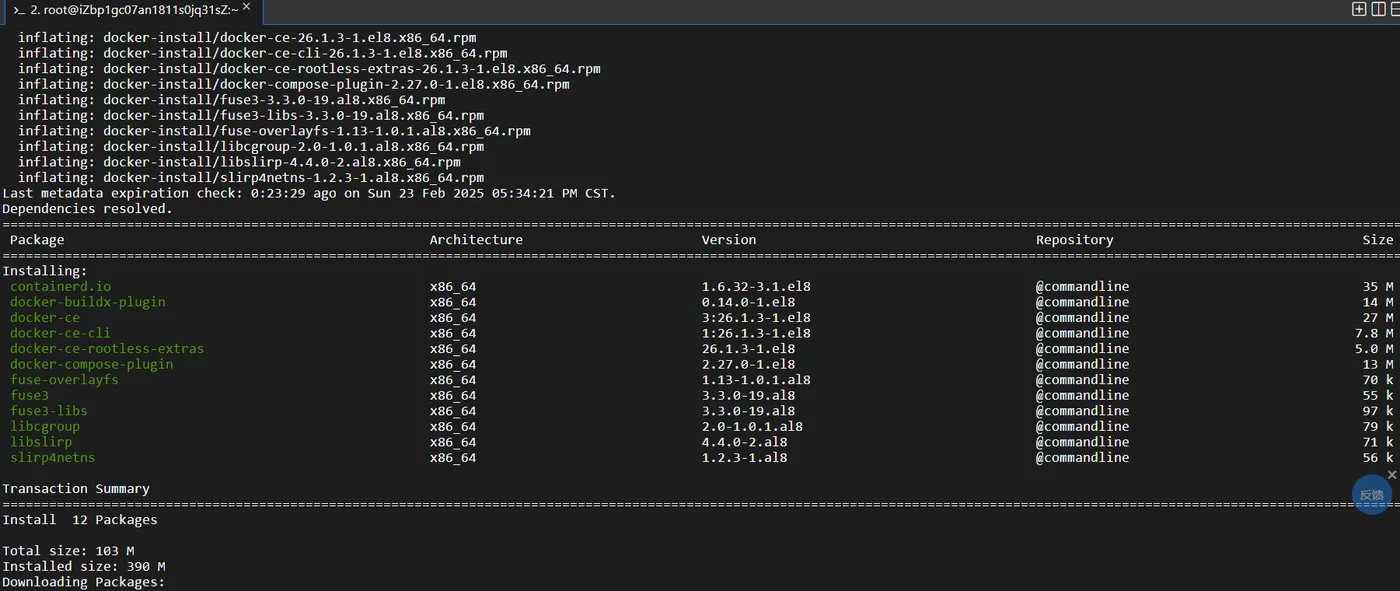The width and height of the screenshot is (1400, 591).
Task: Click the Package column header
Action: click(37, 240)
